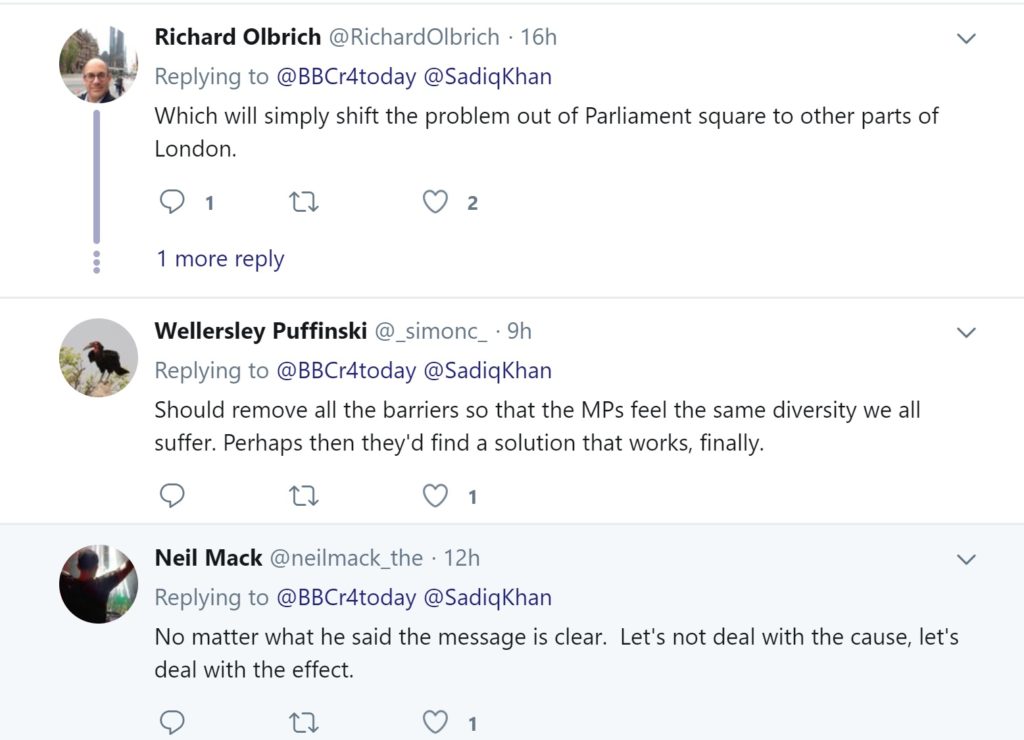Retweet Neil Mack's tweet

pyautogui.click(x=303, y=722)
